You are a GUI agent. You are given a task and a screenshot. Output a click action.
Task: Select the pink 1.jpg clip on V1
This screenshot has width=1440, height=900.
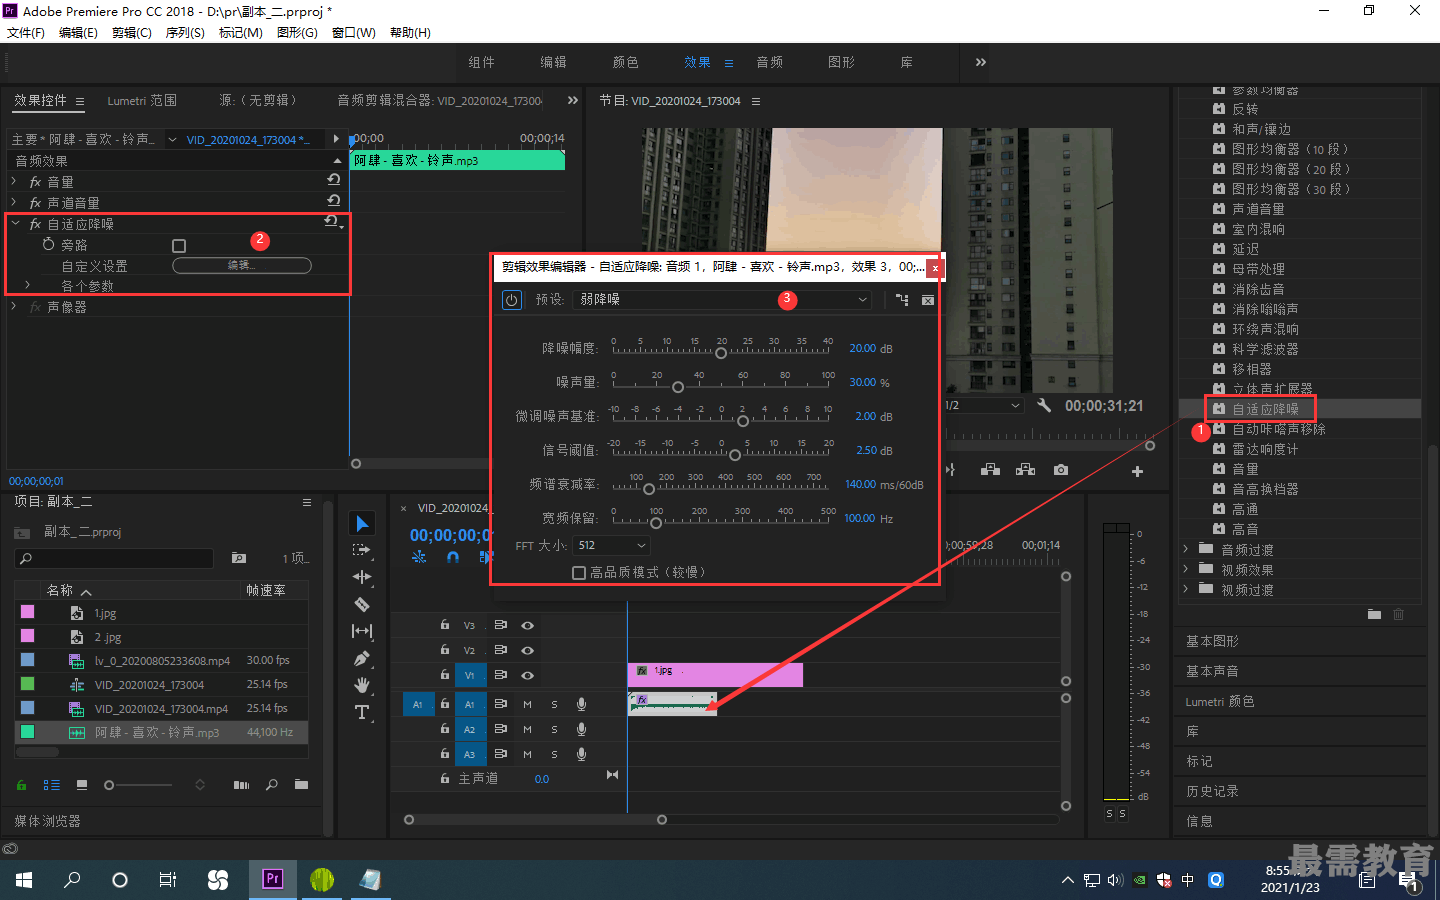click(x=715, y=674)
